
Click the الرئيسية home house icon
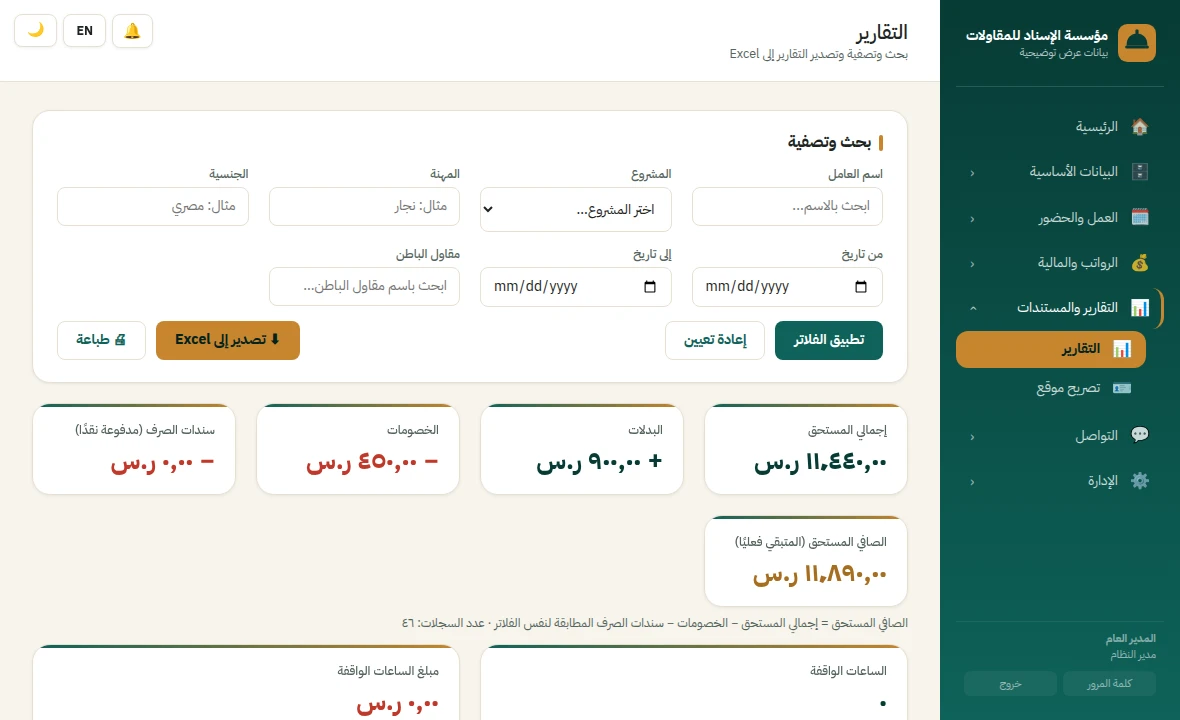(x=1139, y=126)
